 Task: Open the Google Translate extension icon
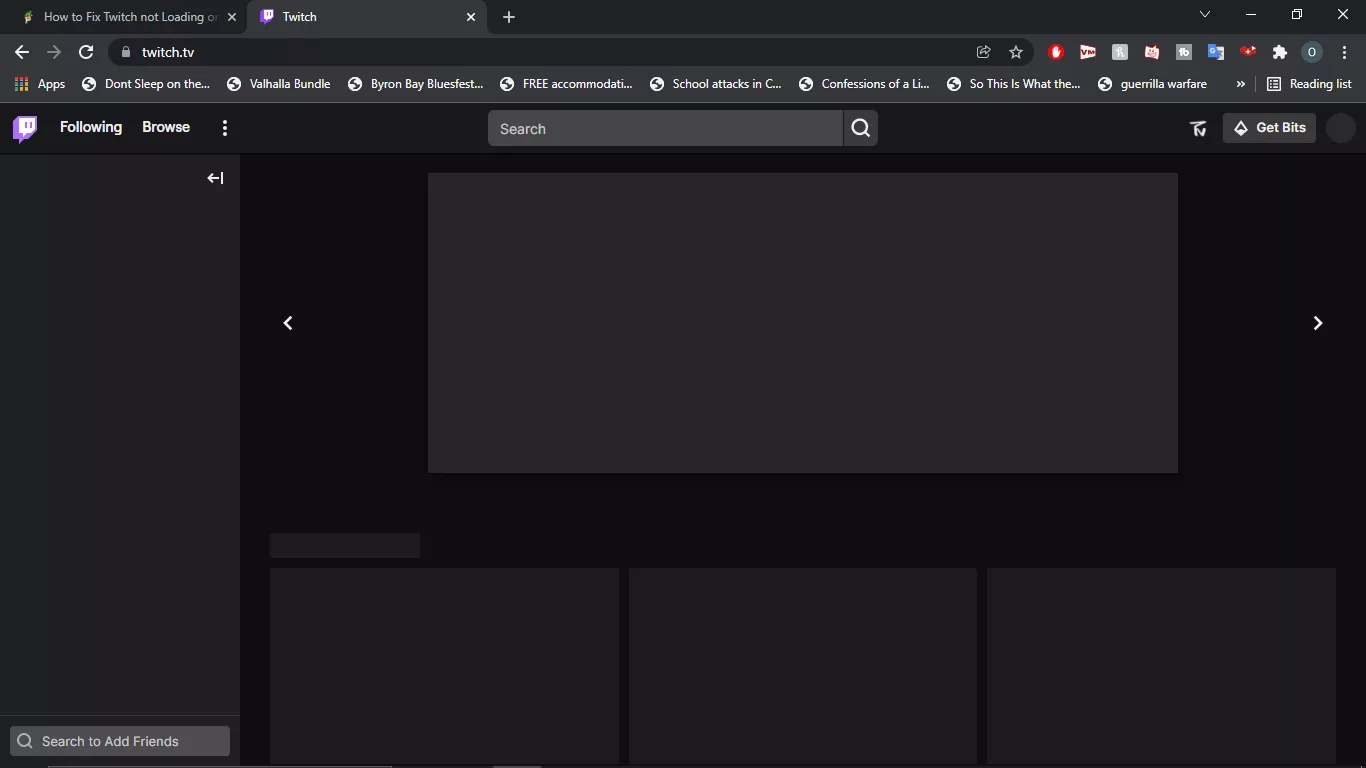pos(1216,52)
